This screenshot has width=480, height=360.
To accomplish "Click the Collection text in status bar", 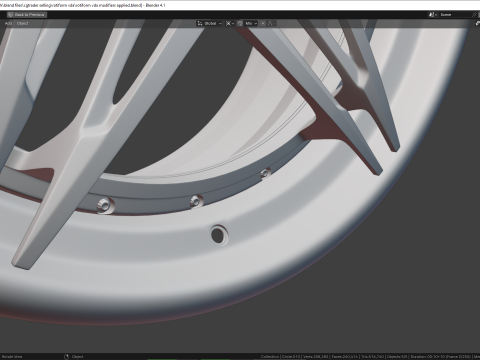I will (x=270, y=357).
